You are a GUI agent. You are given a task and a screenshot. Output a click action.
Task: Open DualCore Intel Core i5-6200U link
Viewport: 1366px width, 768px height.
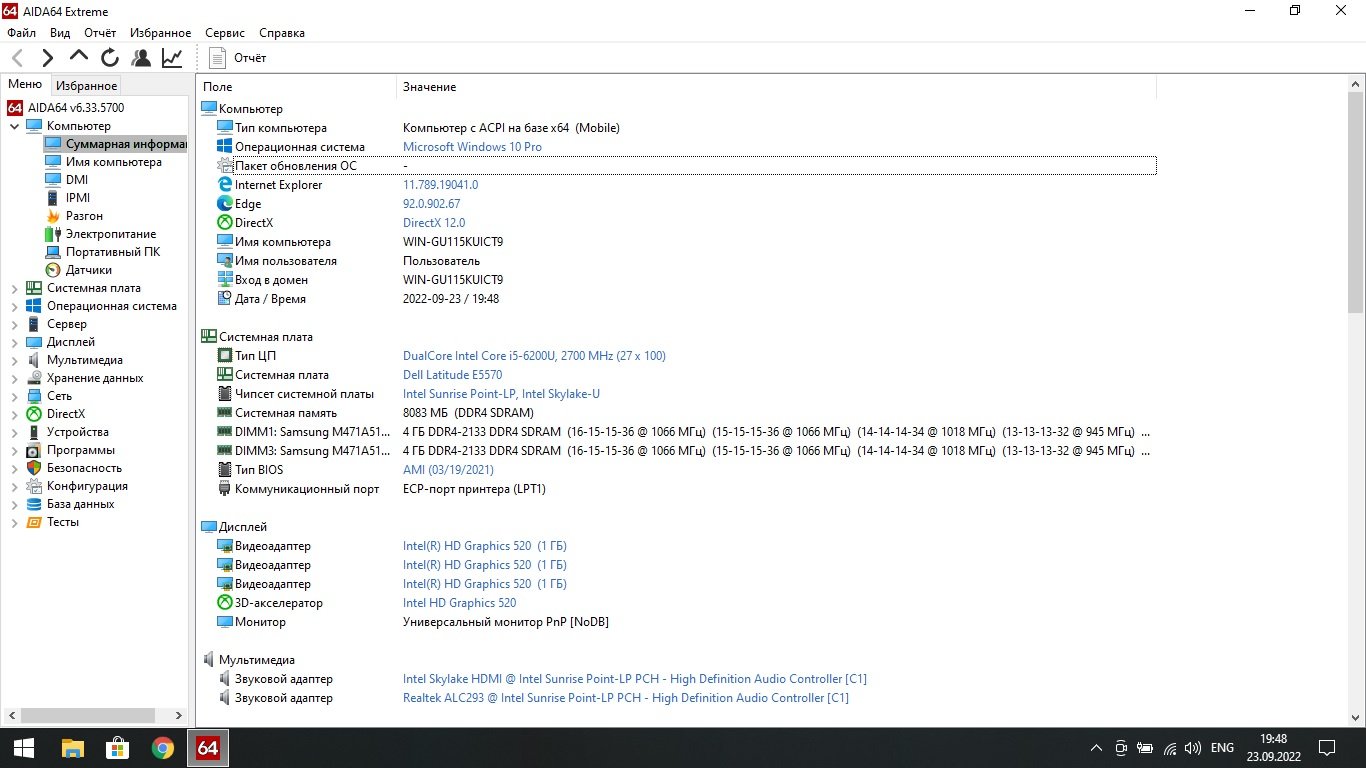534,356
